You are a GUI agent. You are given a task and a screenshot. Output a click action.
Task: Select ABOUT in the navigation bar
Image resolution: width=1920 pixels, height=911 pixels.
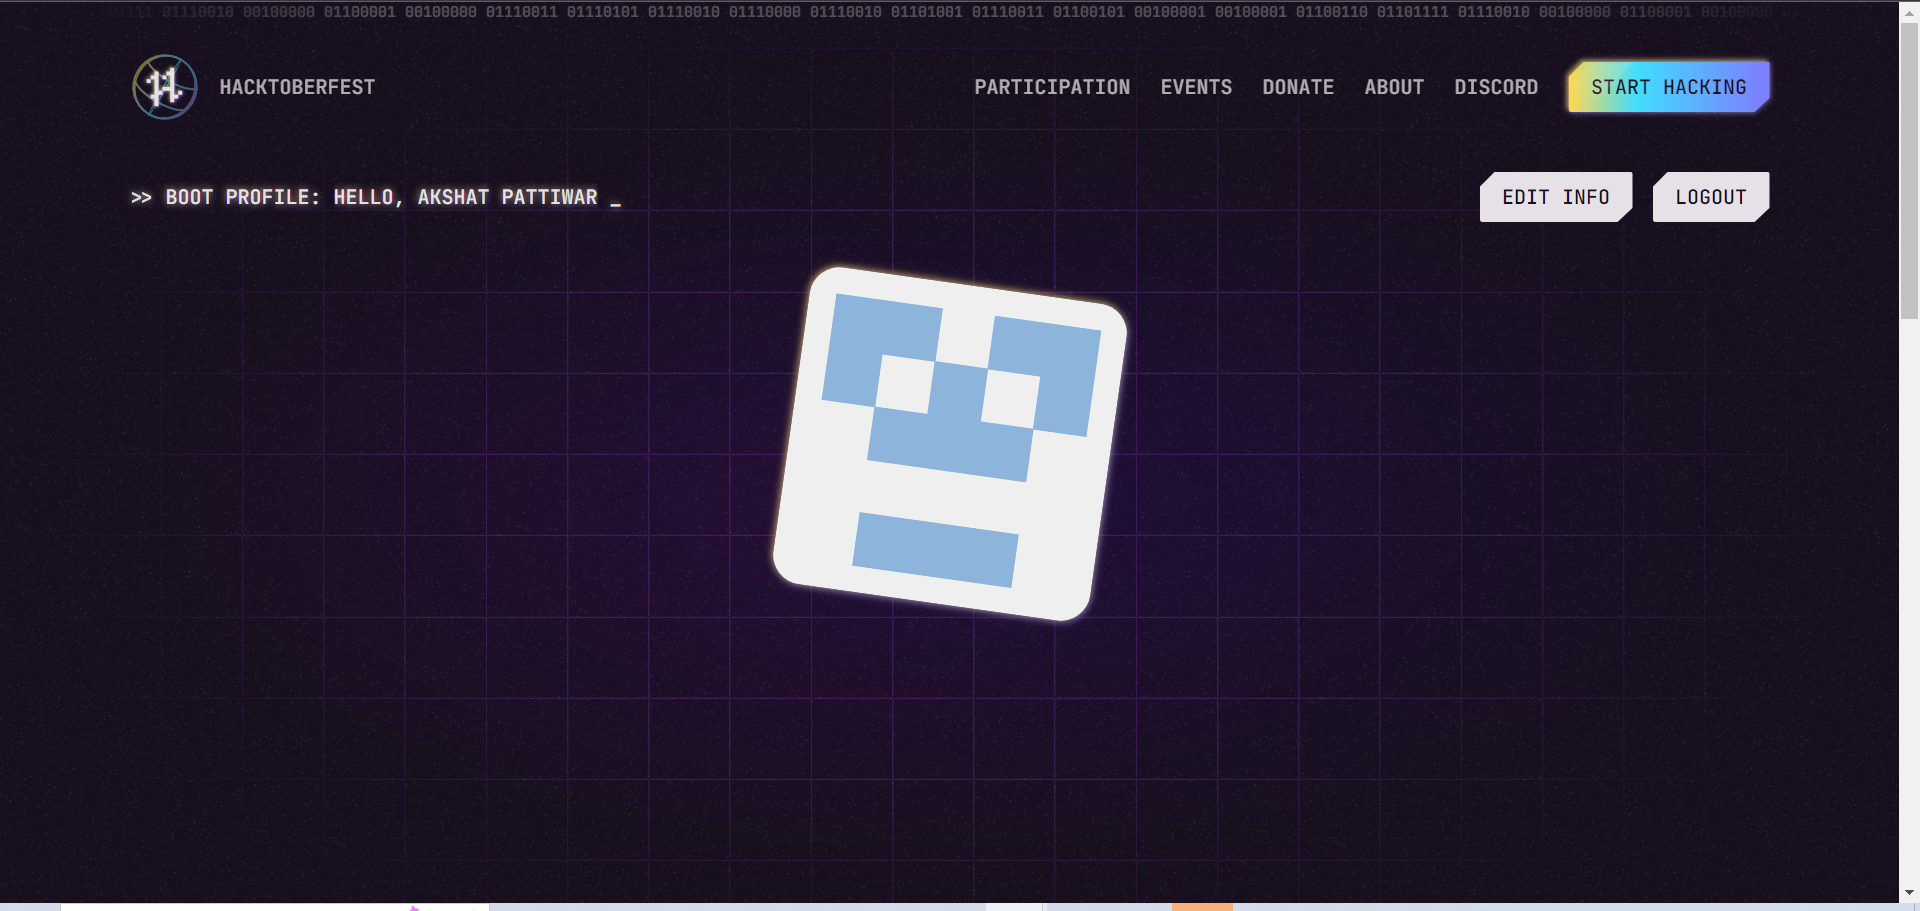point(1394,87)
